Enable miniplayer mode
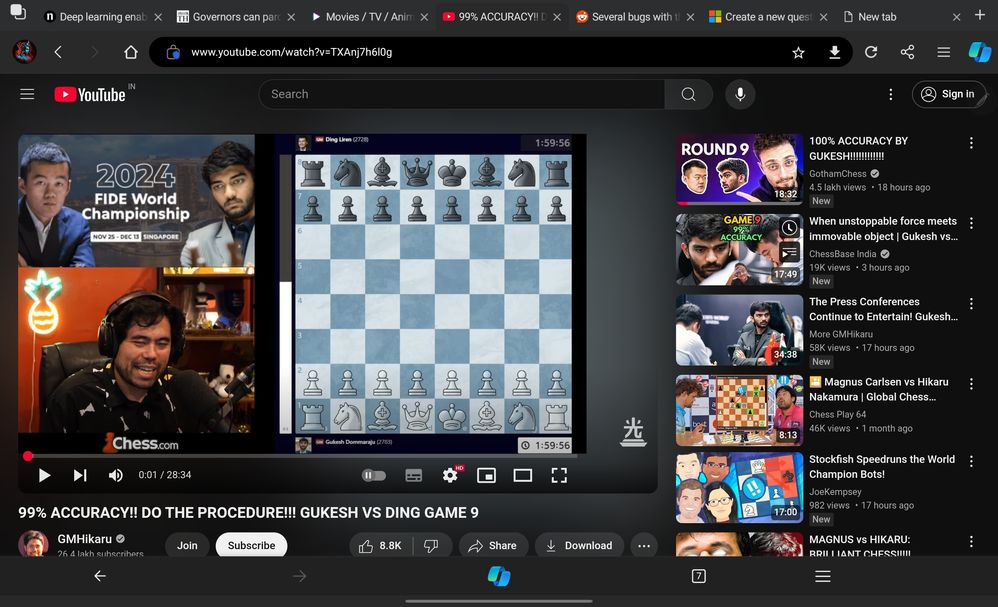This screenshot has height=607, width=998. coord(486,475)
